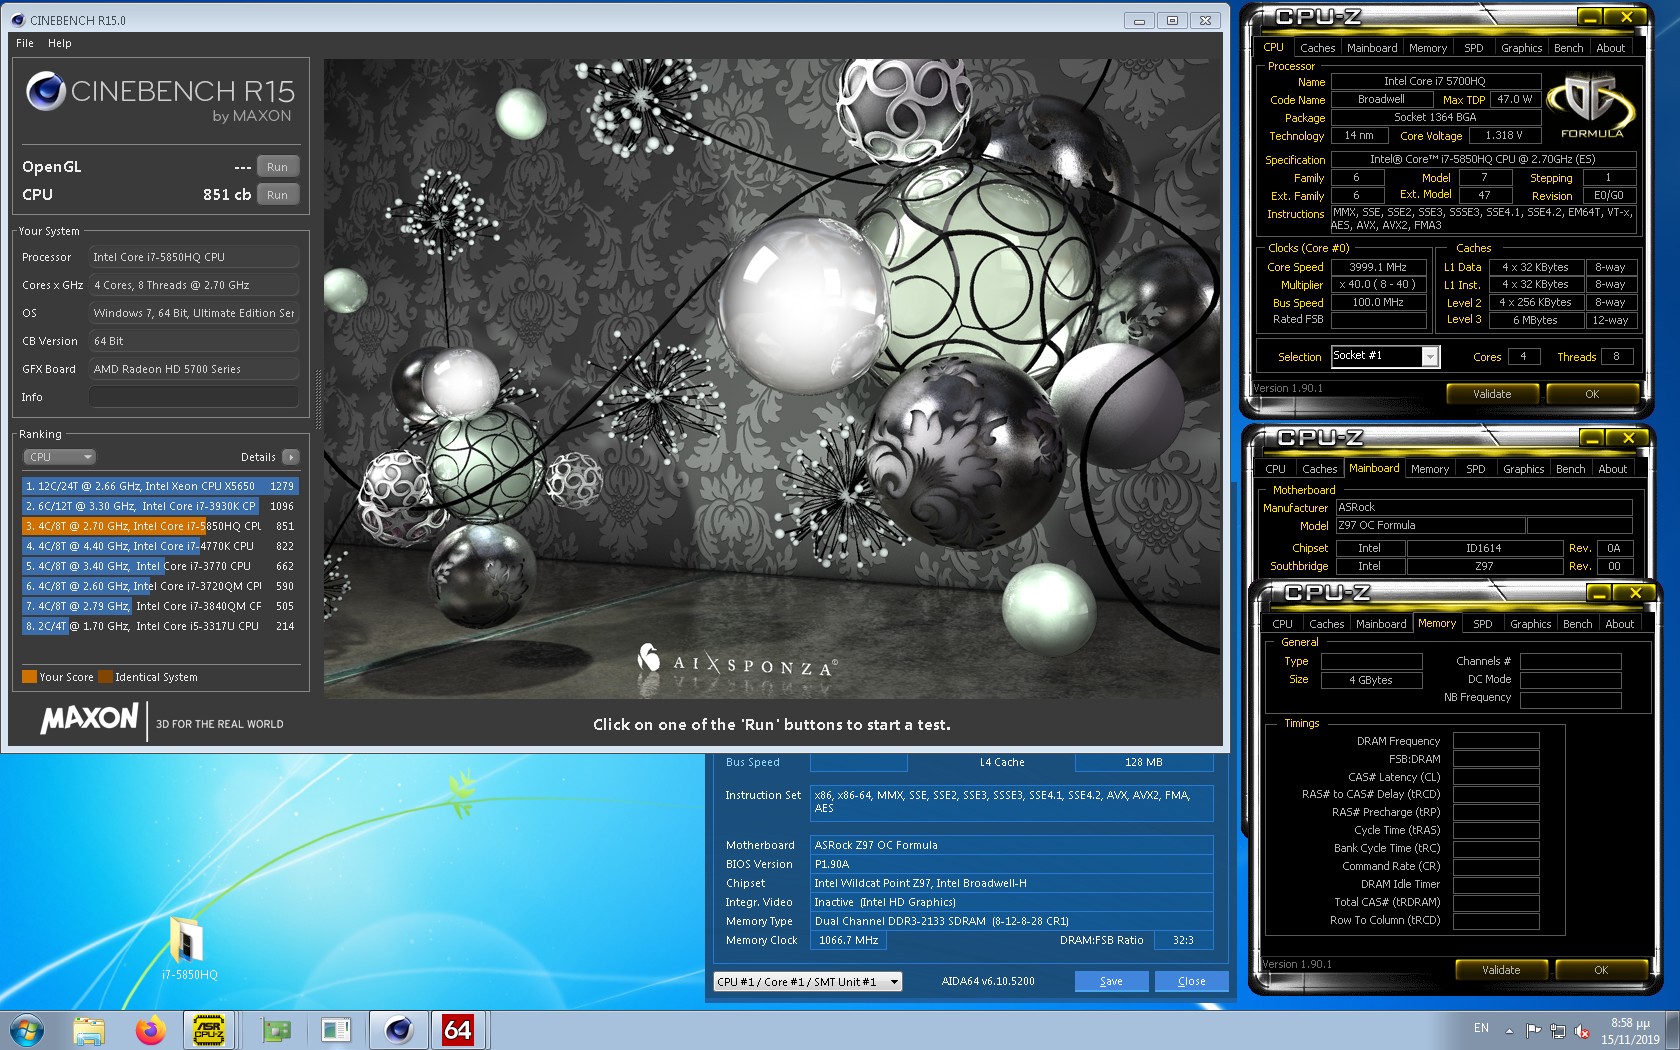The height and width of the screenshot is (1050, 1680).
Task: Click Validate in bottom CPU-Z window
Action: click(1501, 970)
